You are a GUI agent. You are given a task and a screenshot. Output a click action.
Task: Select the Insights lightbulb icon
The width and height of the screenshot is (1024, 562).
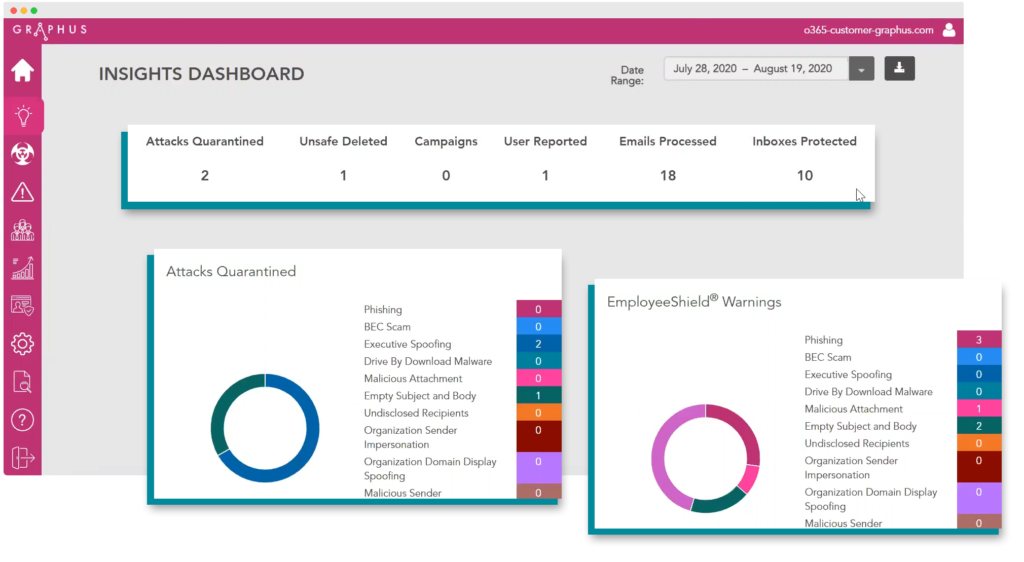[x=23, y=116]
